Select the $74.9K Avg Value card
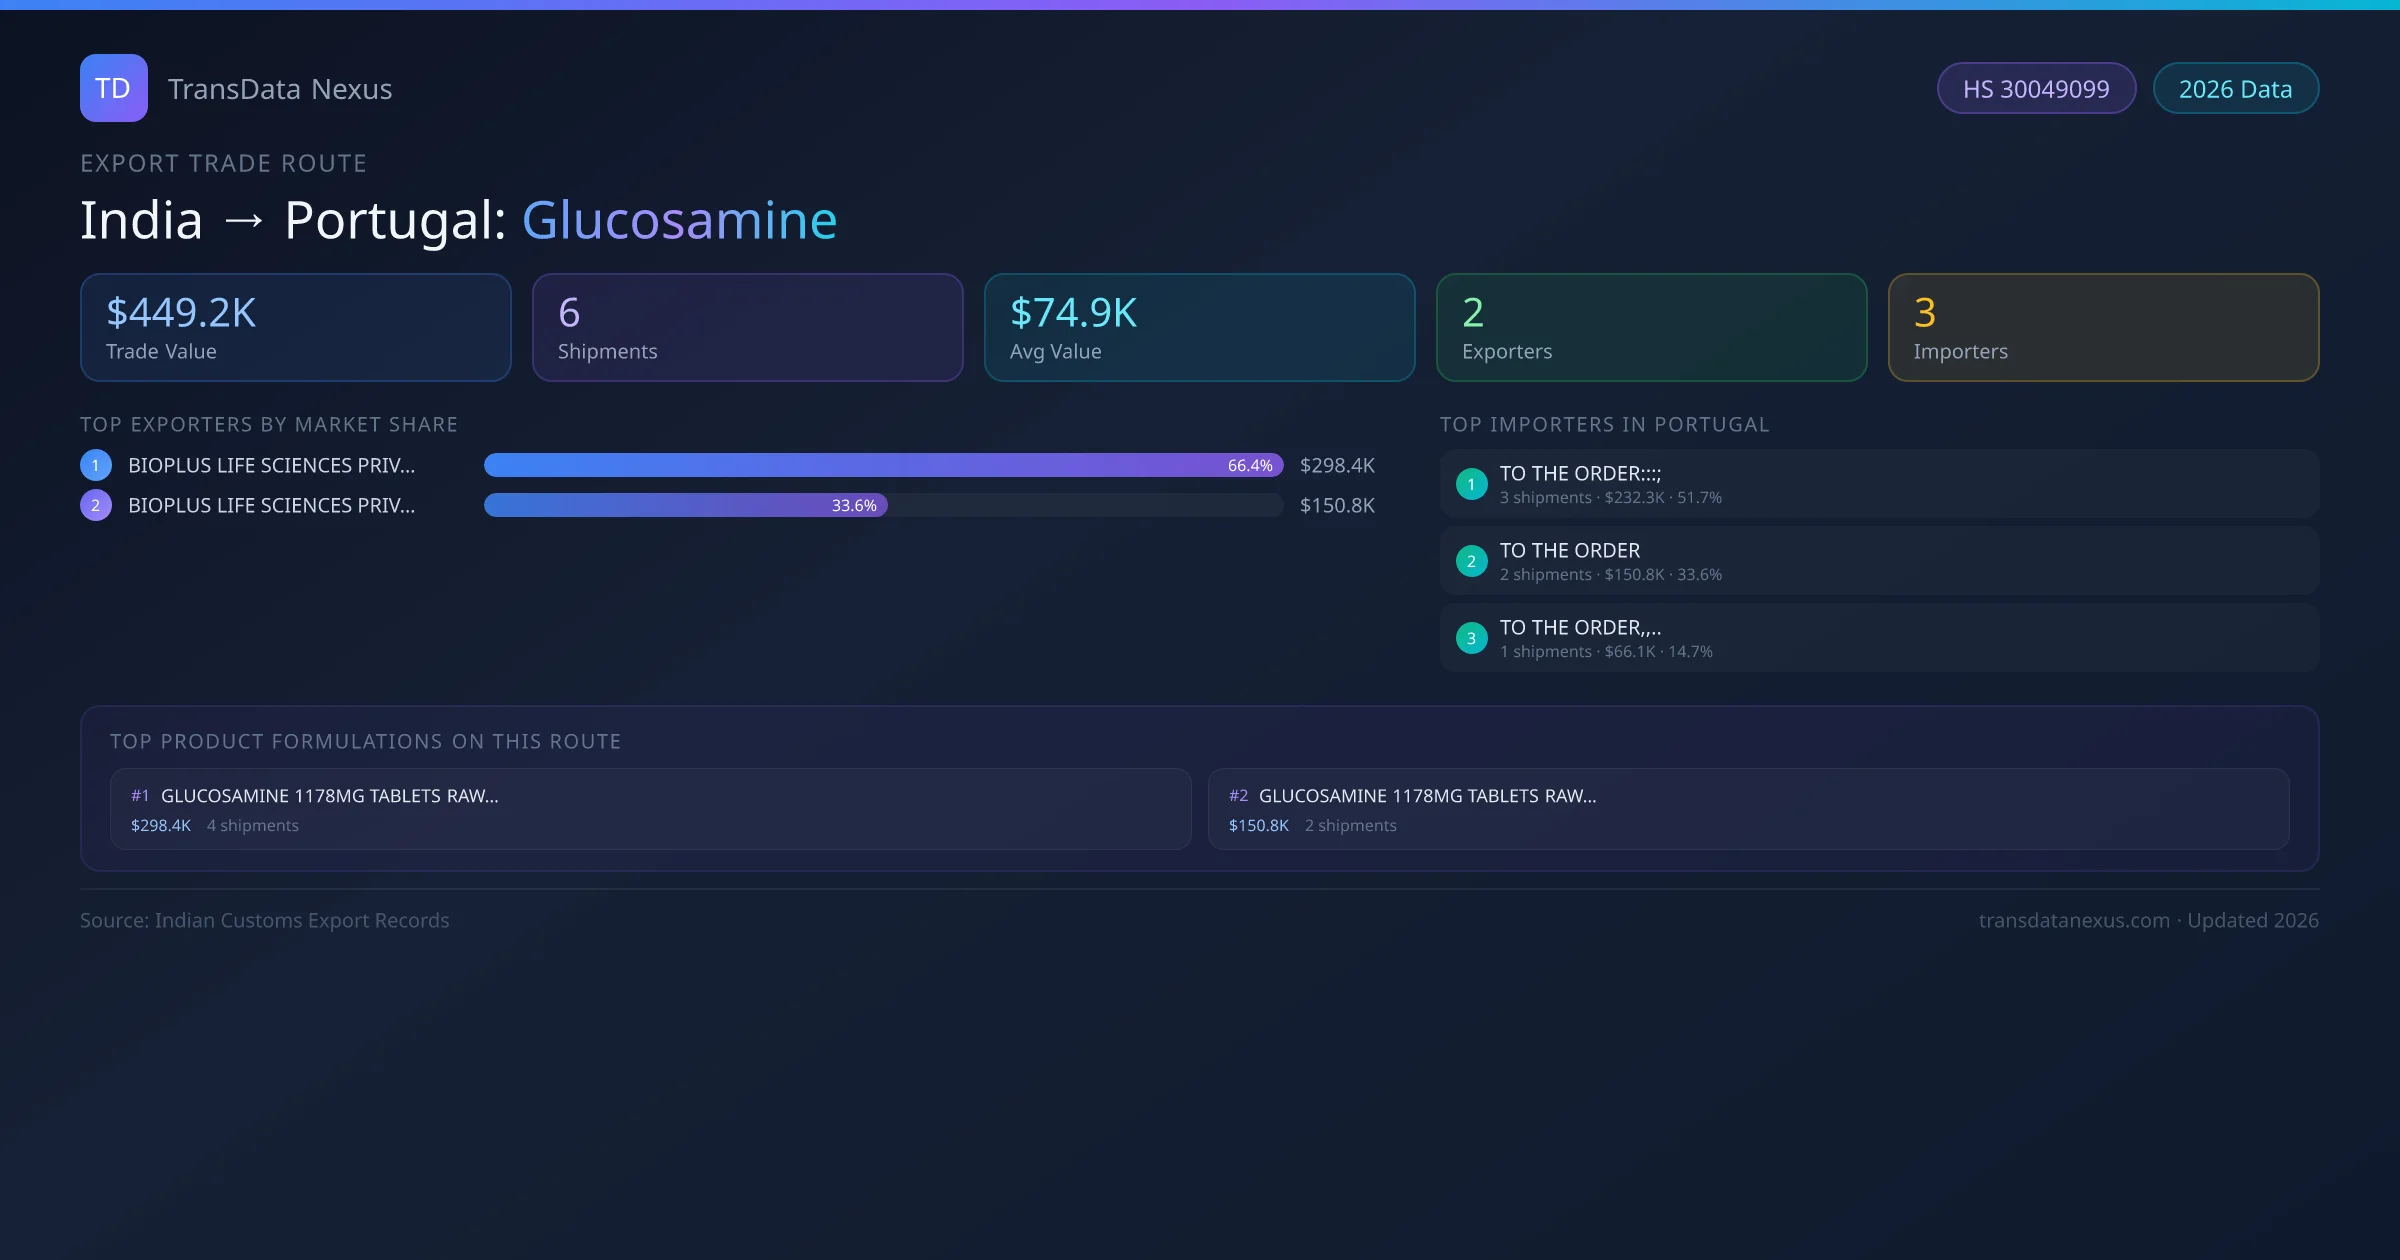 click(x=1199, y=327)
